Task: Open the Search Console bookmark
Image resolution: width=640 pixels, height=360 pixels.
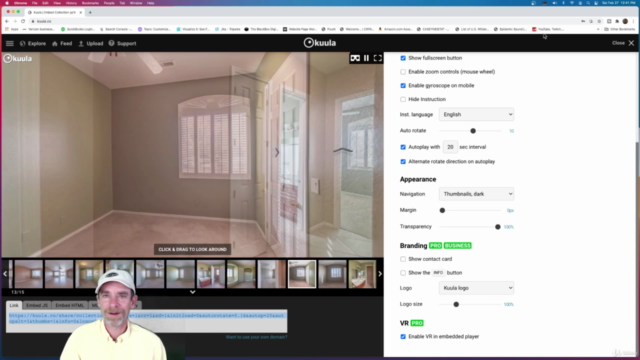Action: tap(116, 29)
